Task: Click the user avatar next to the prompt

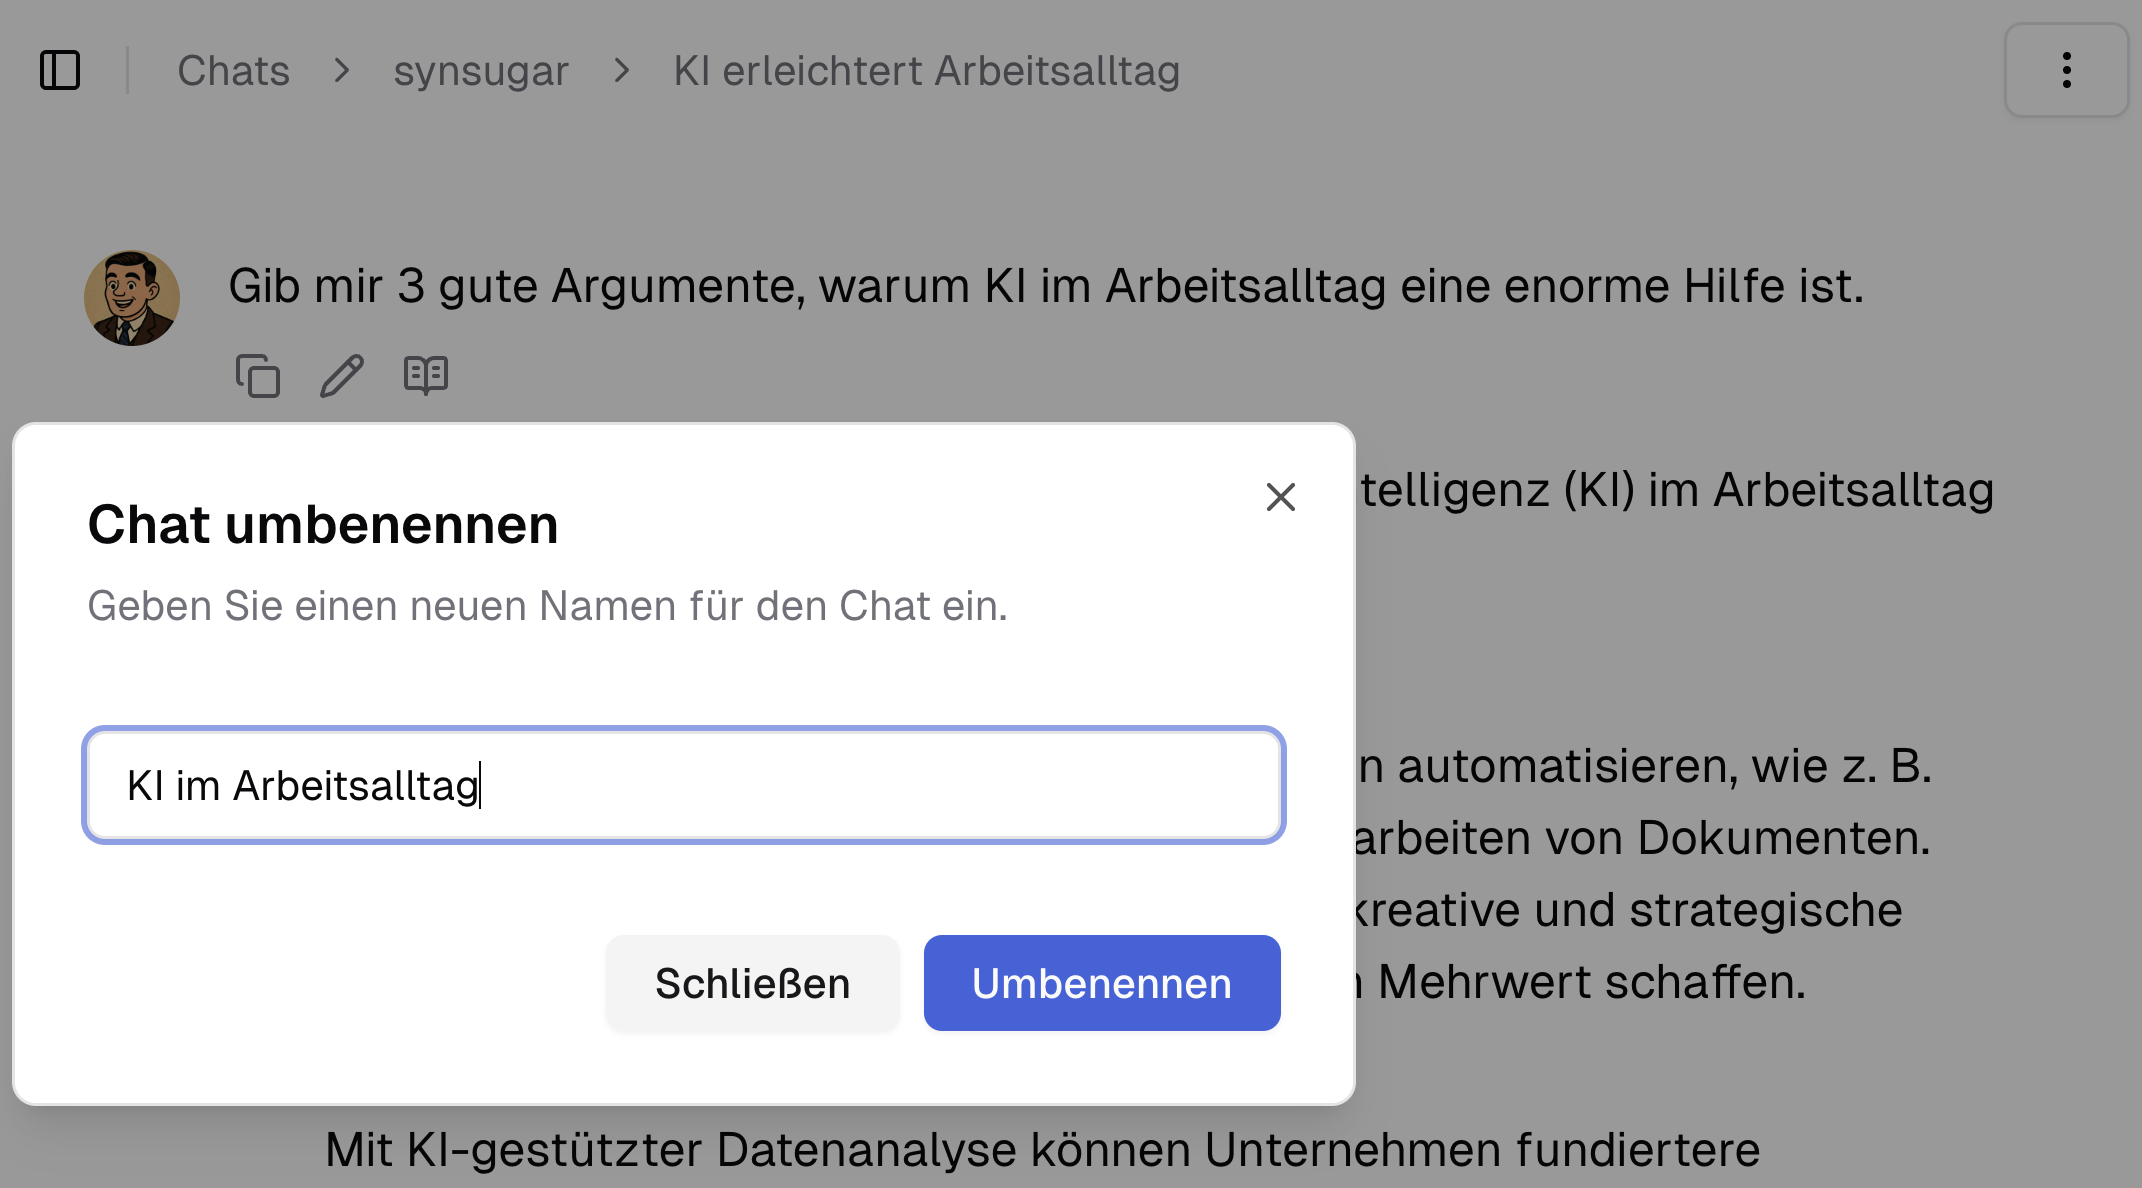Action: 133,297
